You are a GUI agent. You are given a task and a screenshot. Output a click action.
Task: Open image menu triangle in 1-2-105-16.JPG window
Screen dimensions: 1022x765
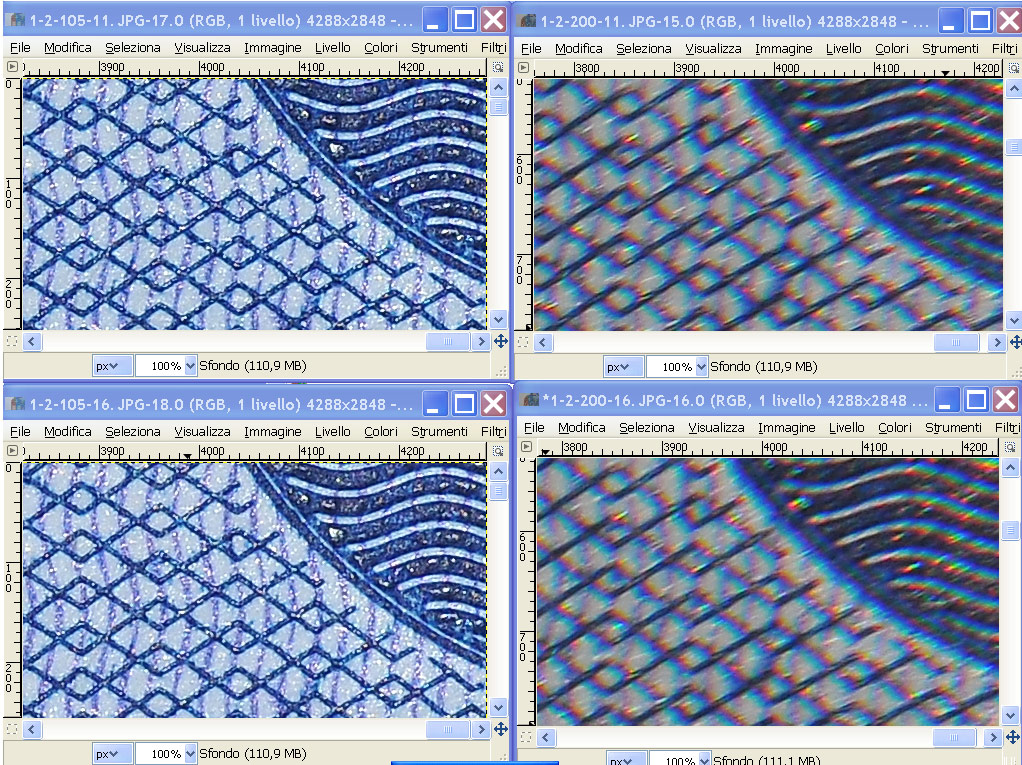pyautogui.click(x=12, y=450)
